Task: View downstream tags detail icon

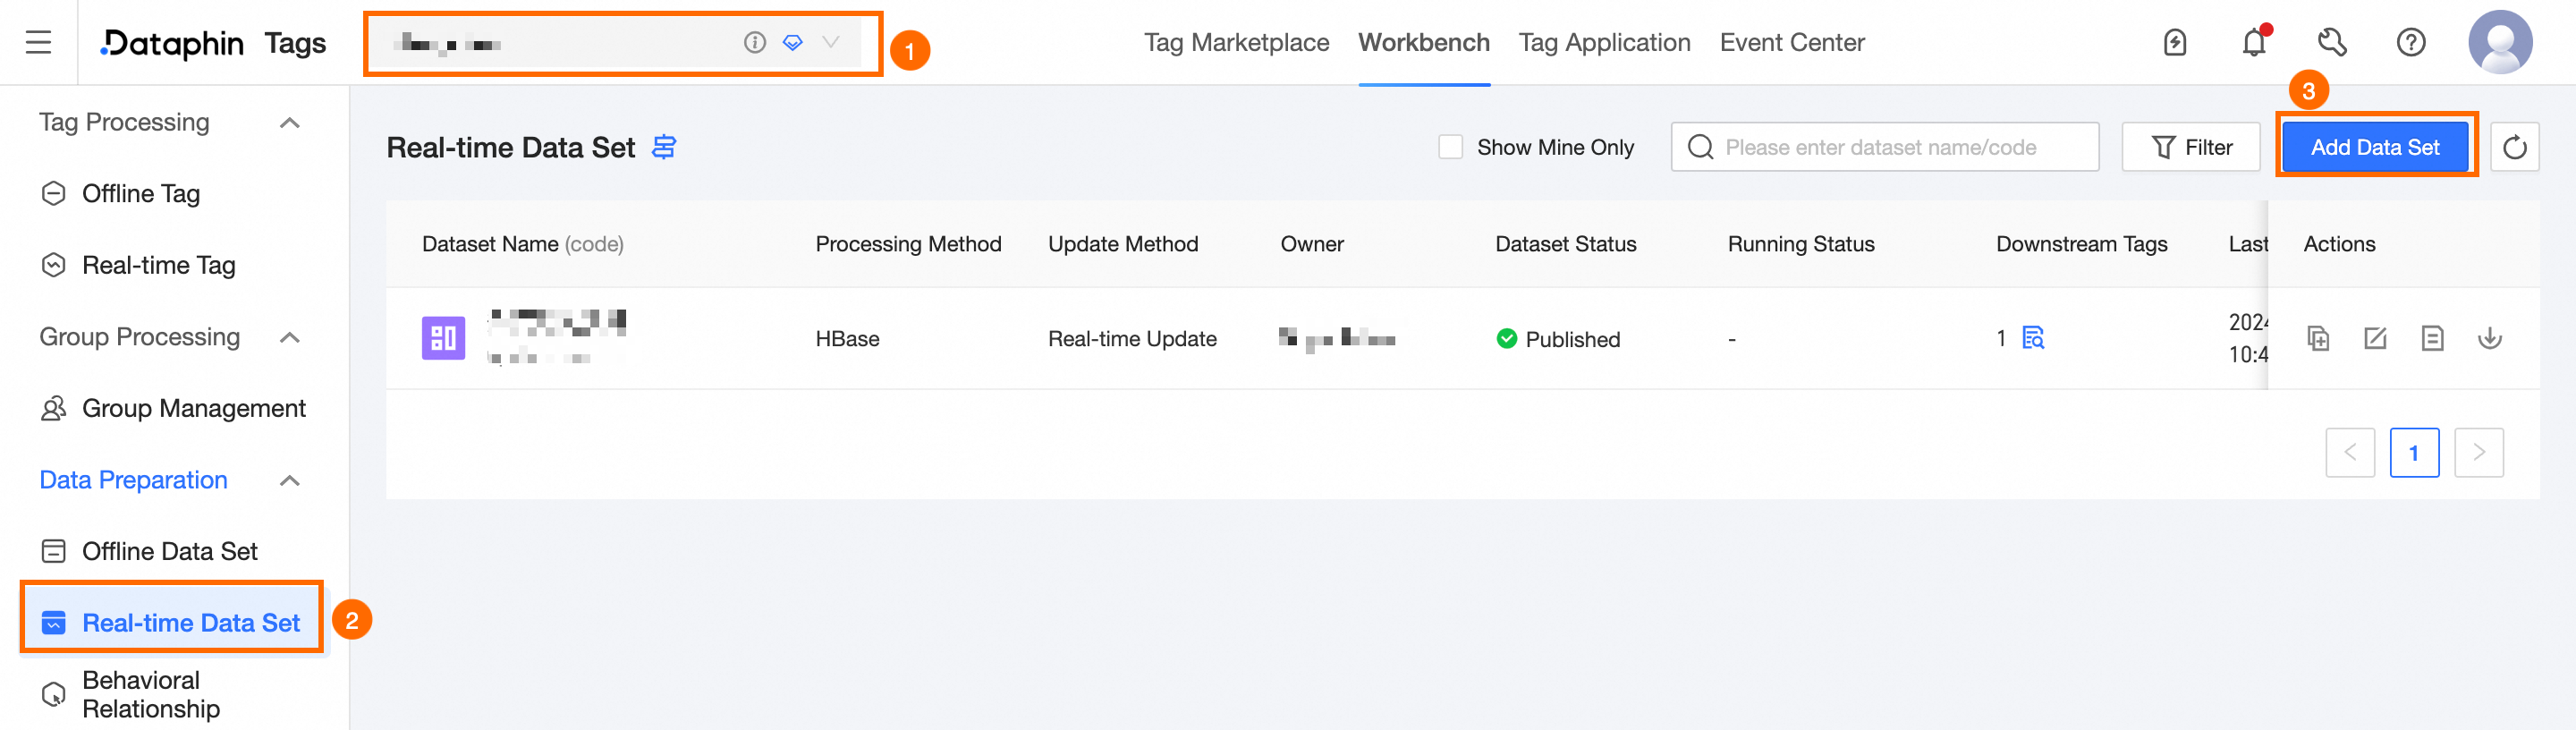Action: point(2033,339)
